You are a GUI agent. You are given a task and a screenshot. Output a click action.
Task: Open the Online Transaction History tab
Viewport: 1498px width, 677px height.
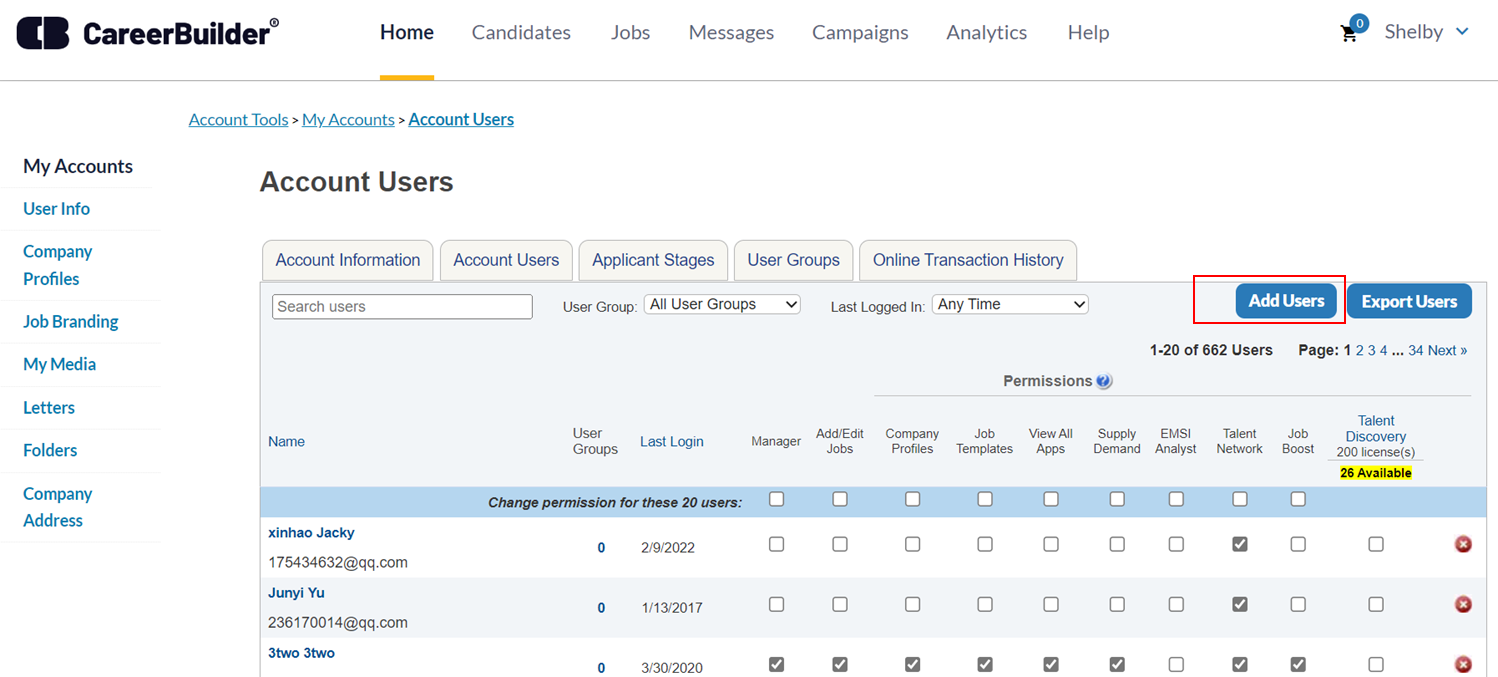tap(967, 260)
